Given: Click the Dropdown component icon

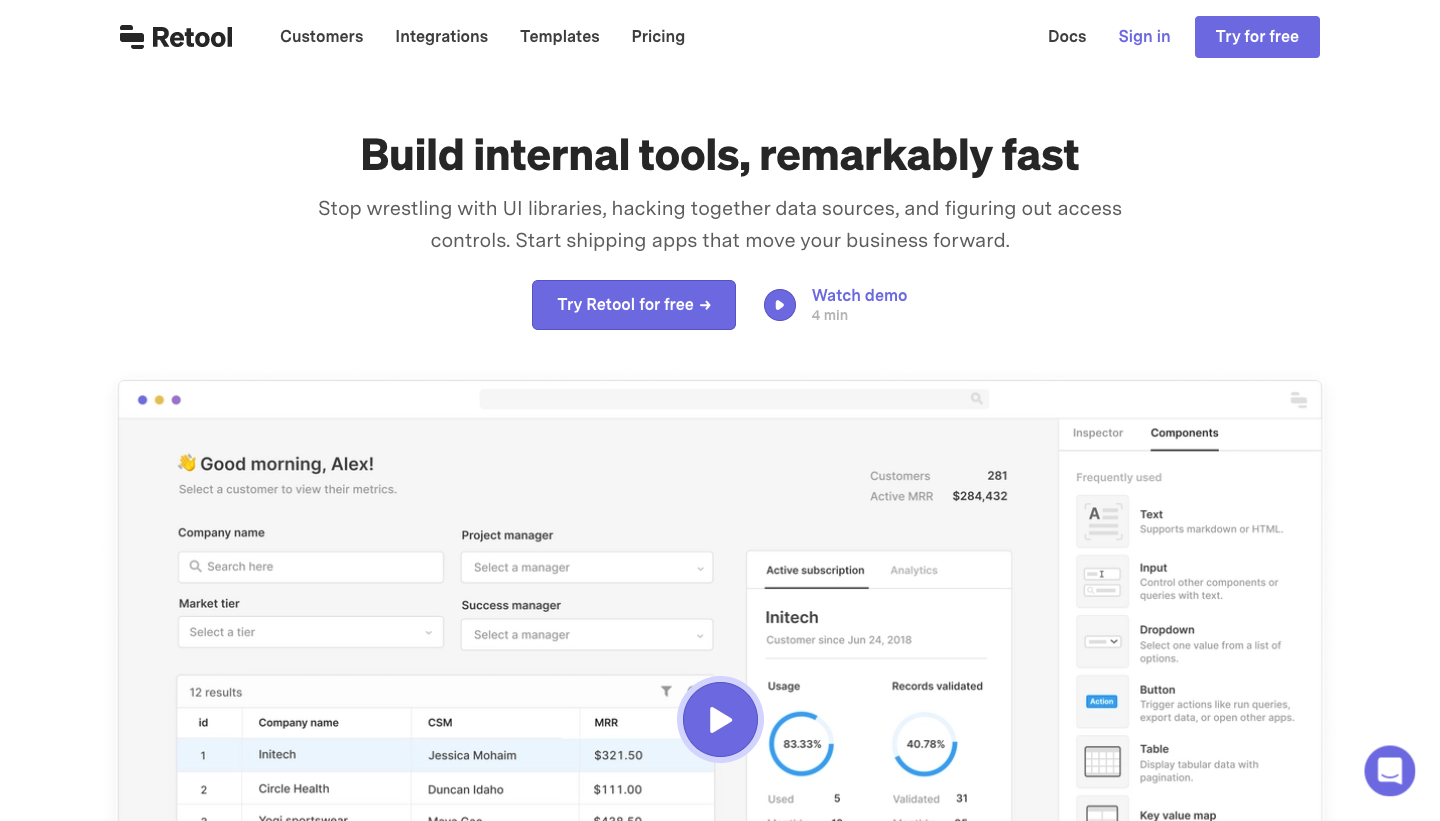Looking at the screenshot, I should click(x=1102, y=641).
